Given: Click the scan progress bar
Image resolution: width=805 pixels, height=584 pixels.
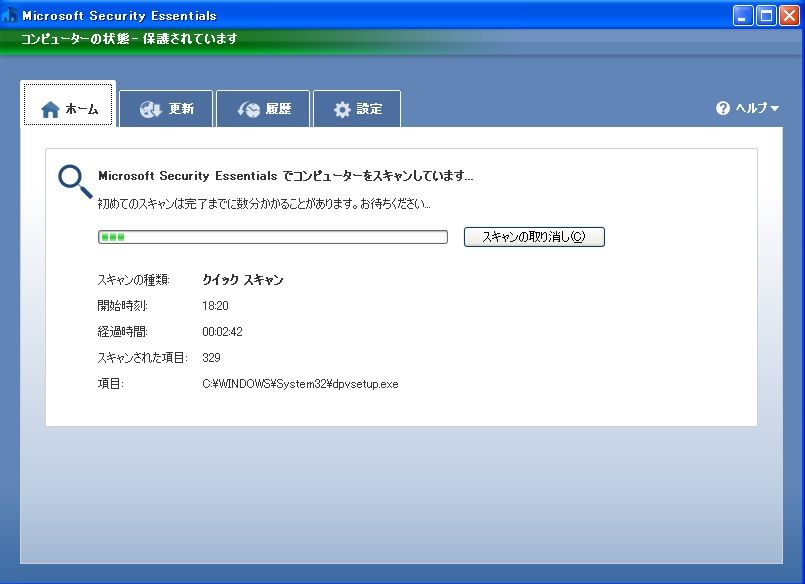Looking at the screenshot, I should point(273,237).
